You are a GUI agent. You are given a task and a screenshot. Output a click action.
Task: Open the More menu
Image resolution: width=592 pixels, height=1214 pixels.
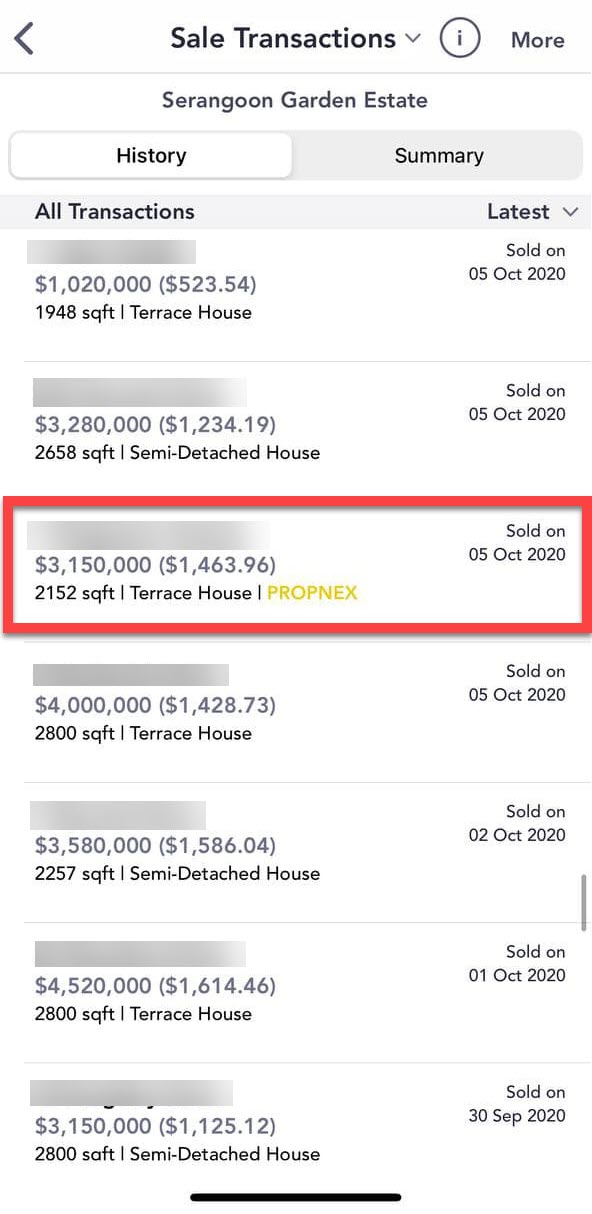pos(538,40)
